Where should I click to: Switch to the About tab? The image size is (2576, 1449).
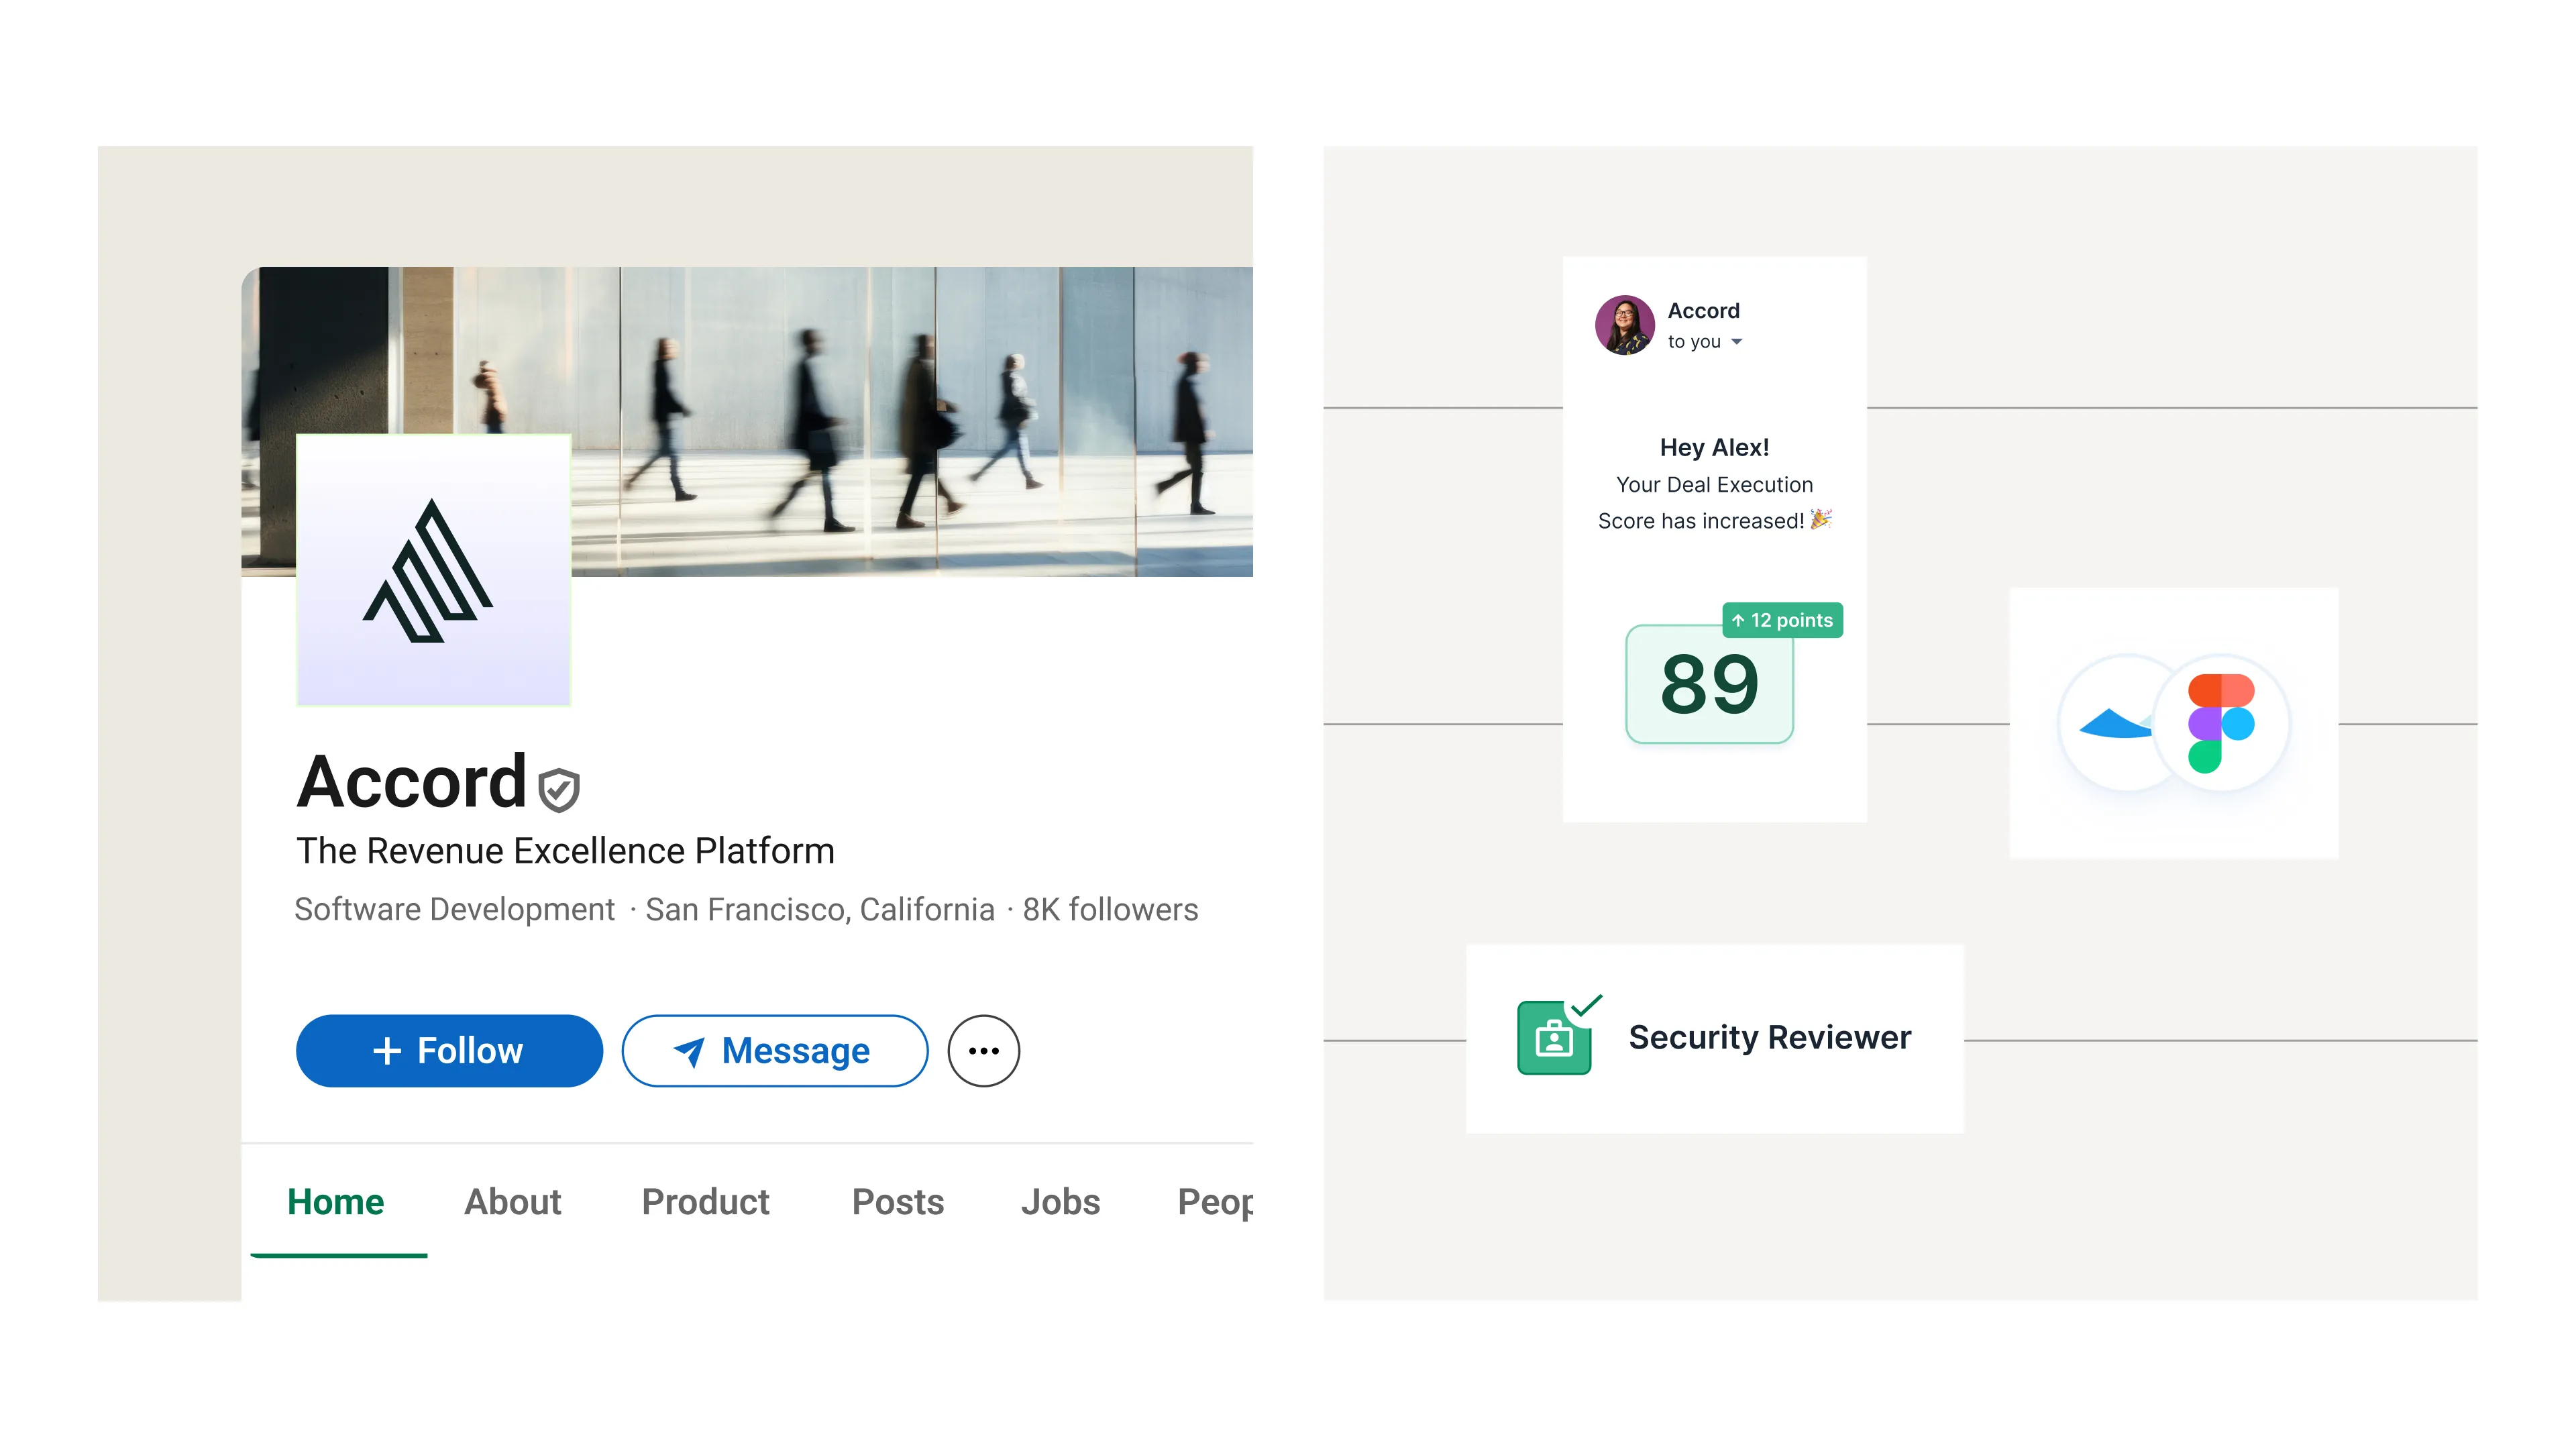point(512,1201)
